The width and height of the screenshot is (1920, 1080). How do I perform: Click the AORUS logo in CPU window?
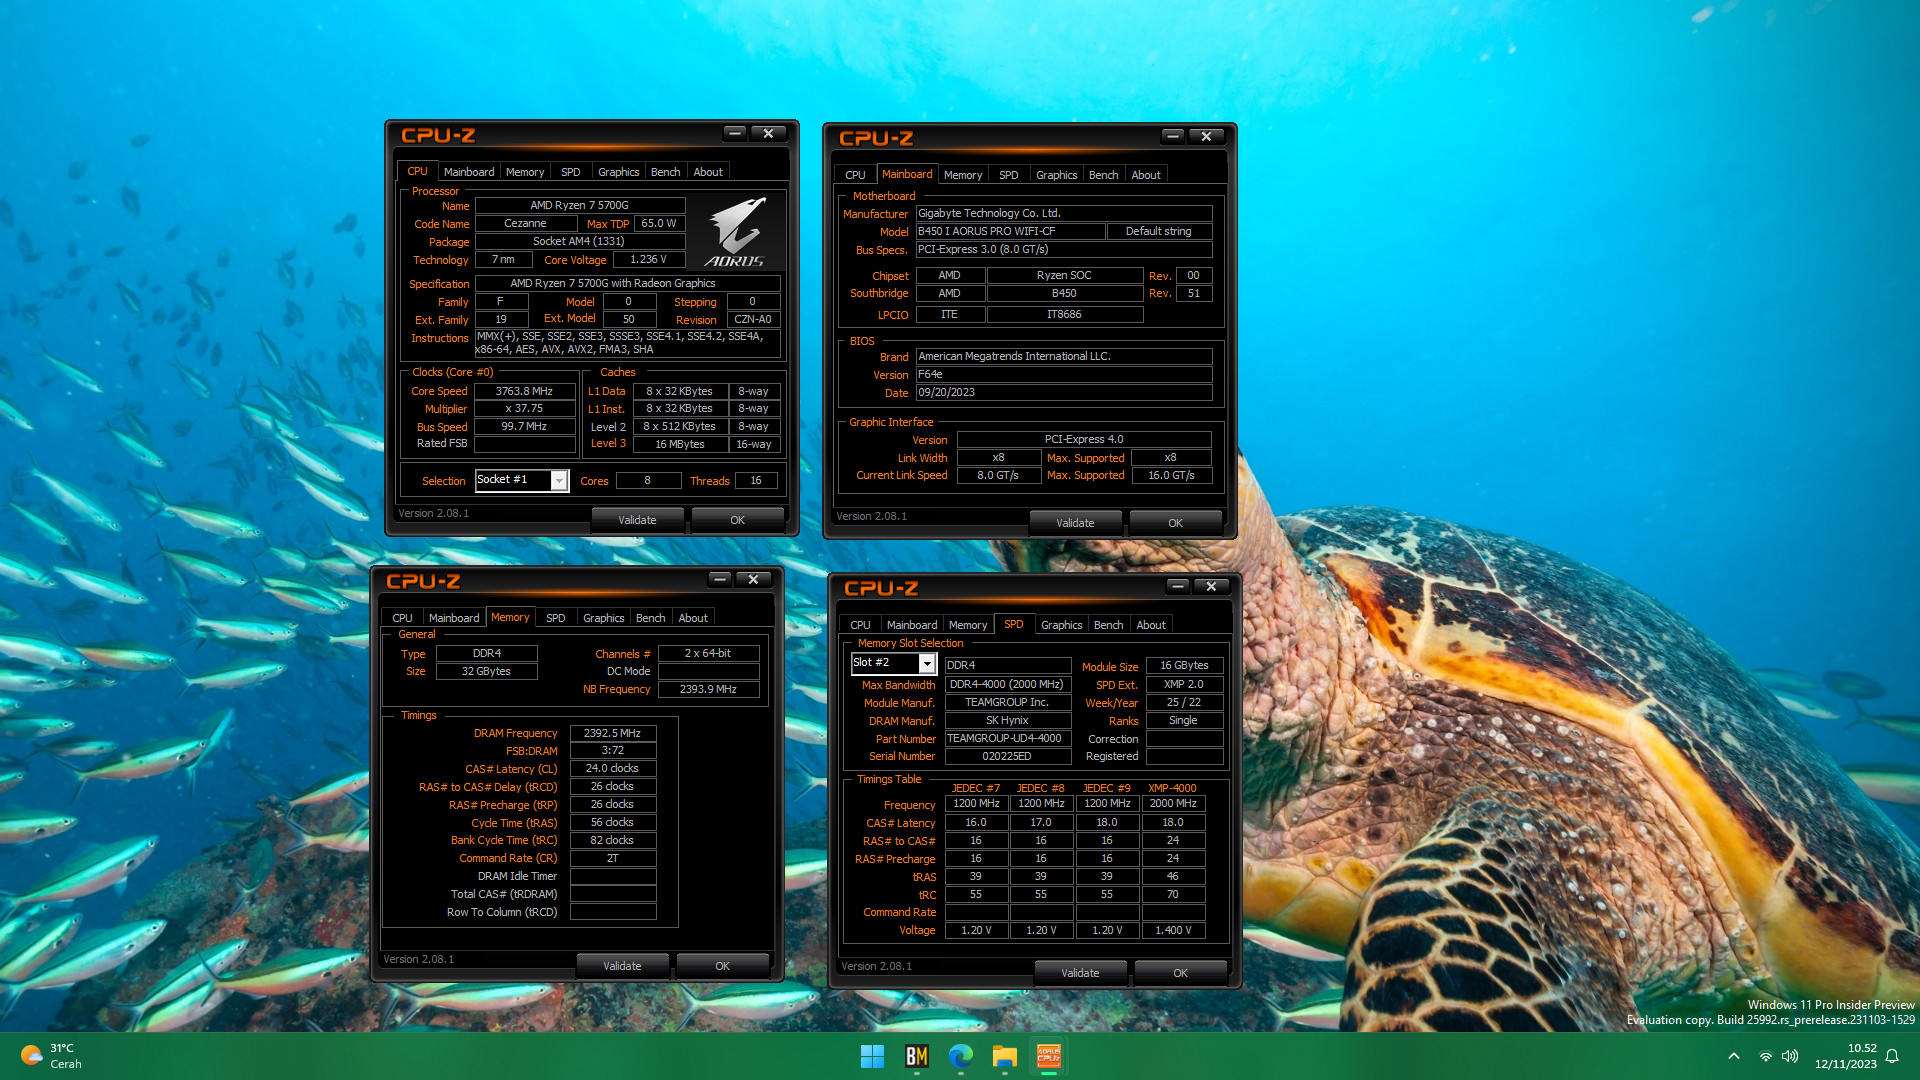(737, 231)
